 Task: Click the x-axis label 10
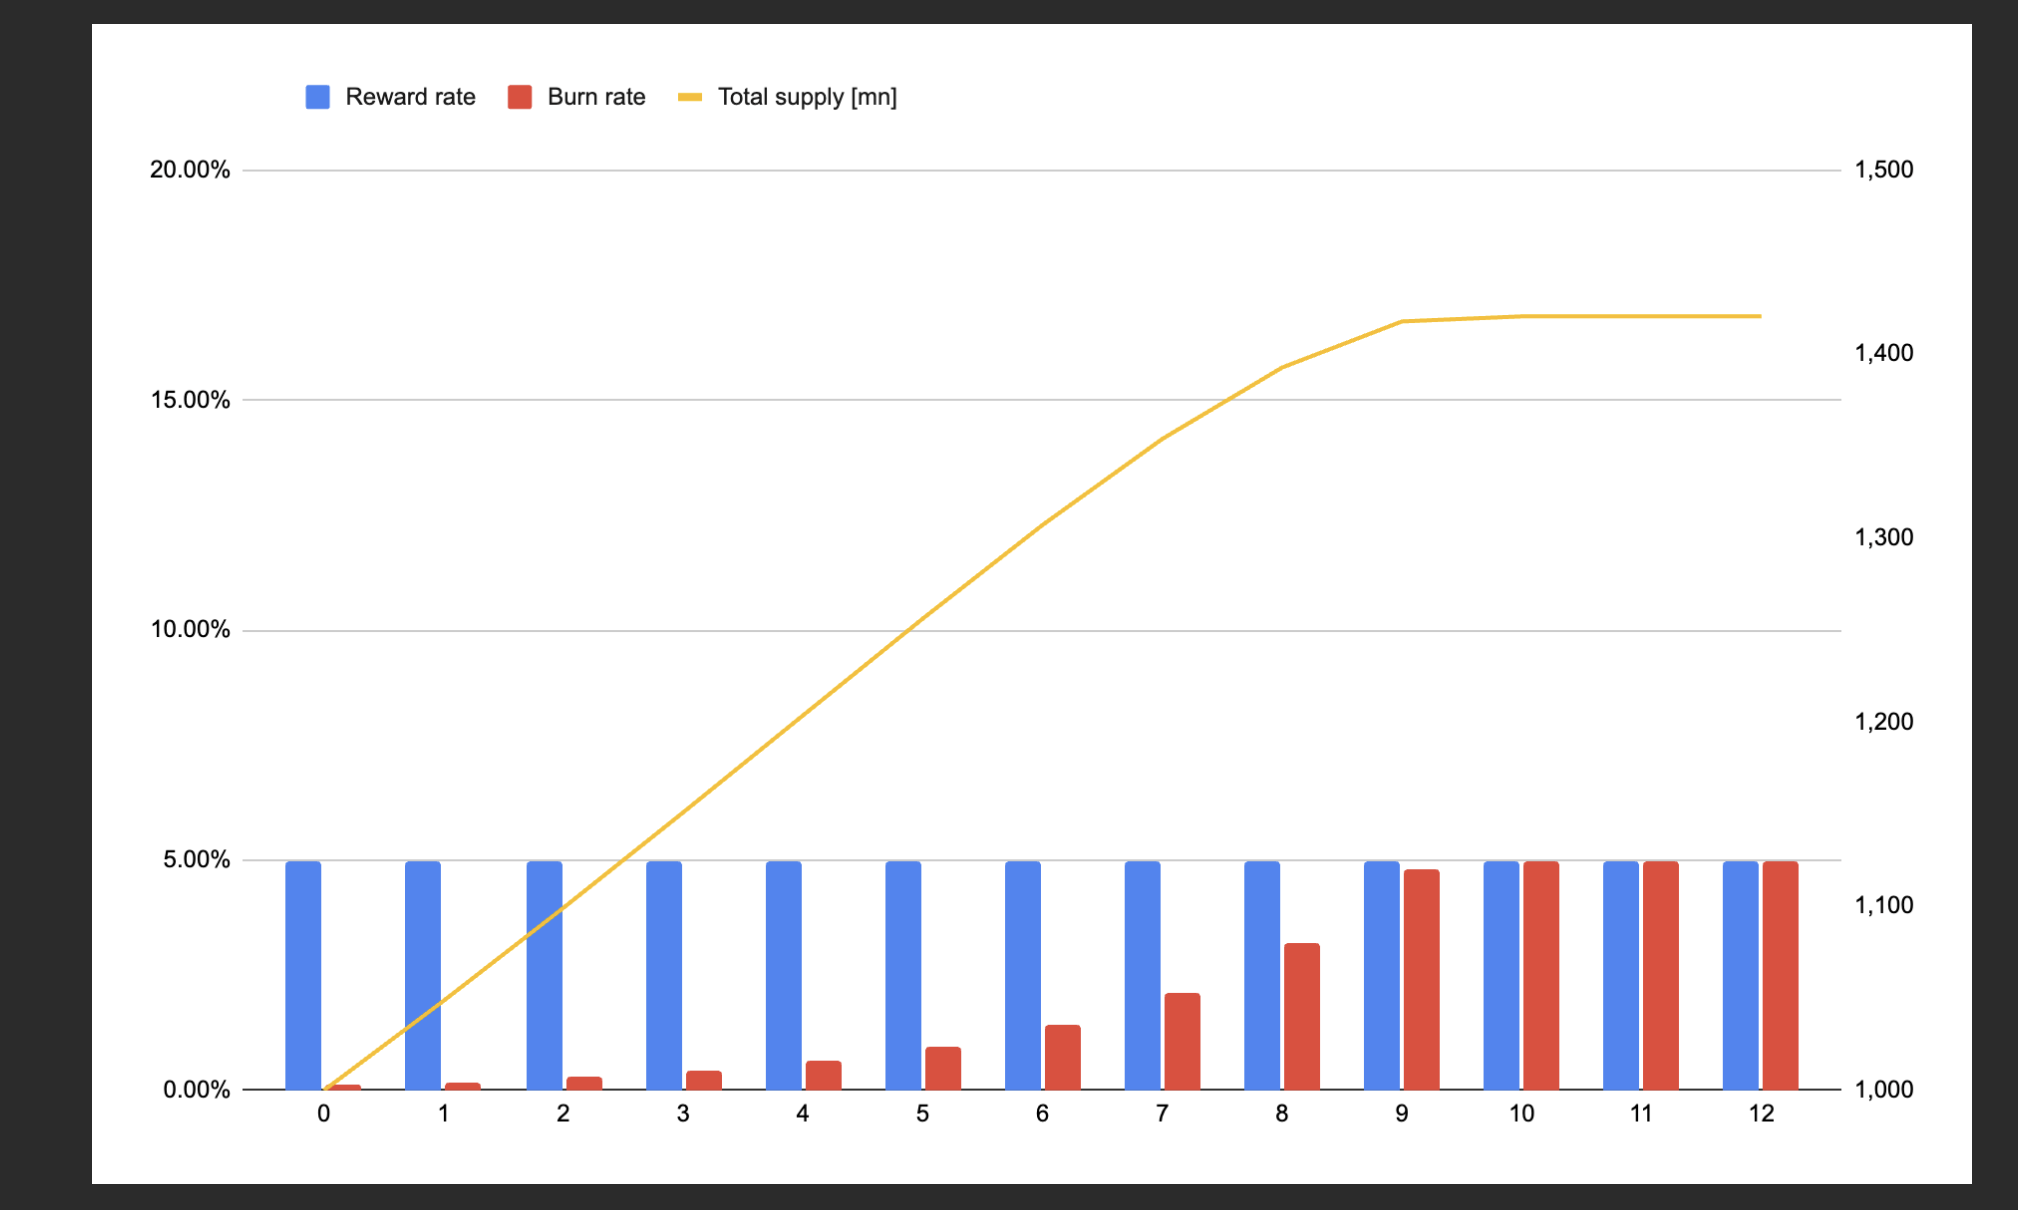click(x=1522, y=1114)
